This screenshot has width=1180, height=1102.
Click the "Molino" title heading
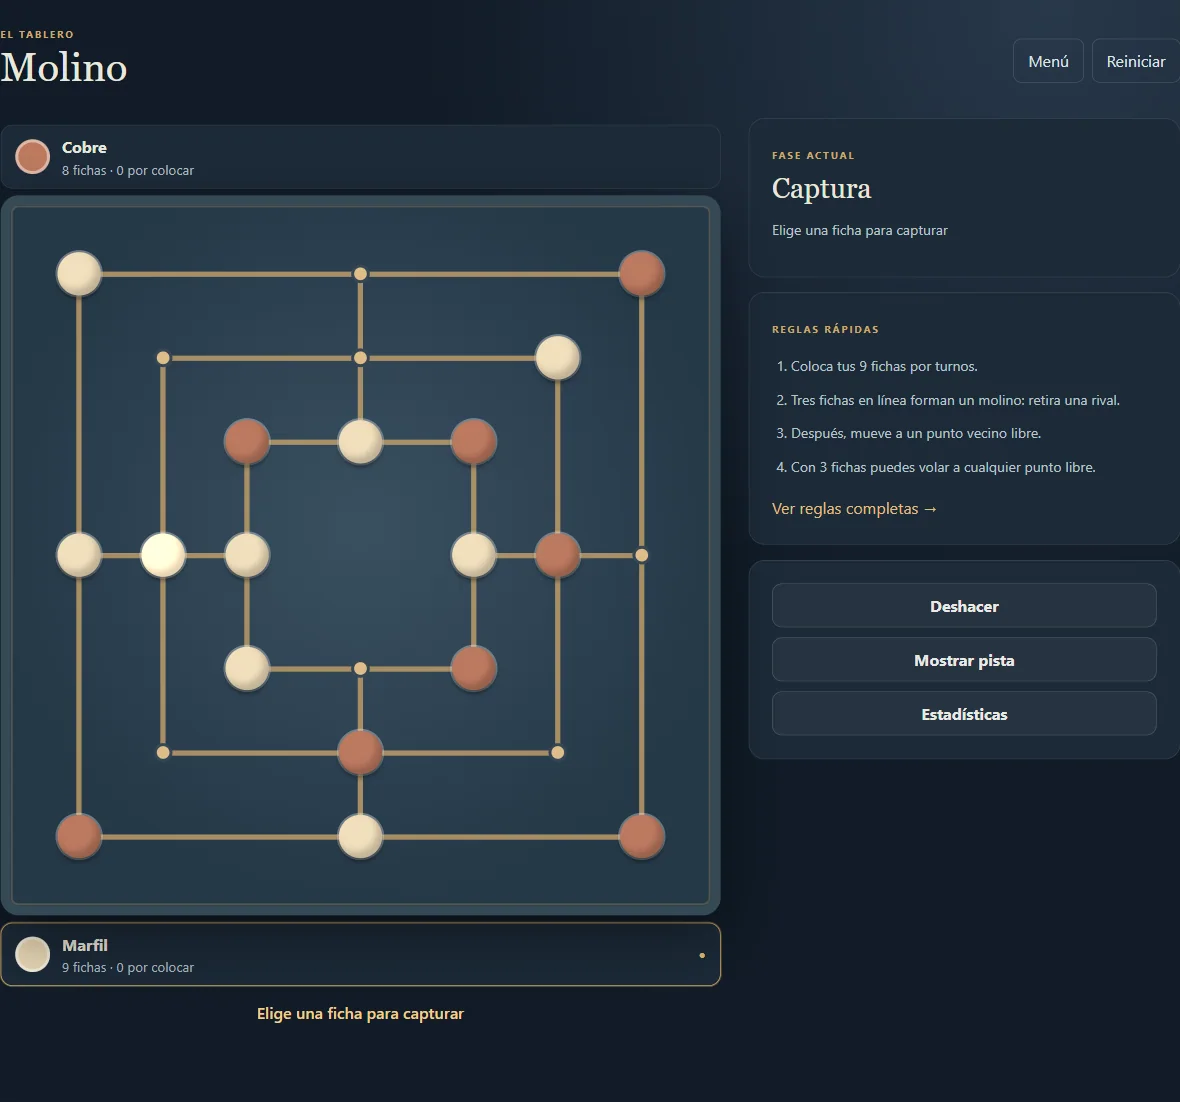[64, 68]
